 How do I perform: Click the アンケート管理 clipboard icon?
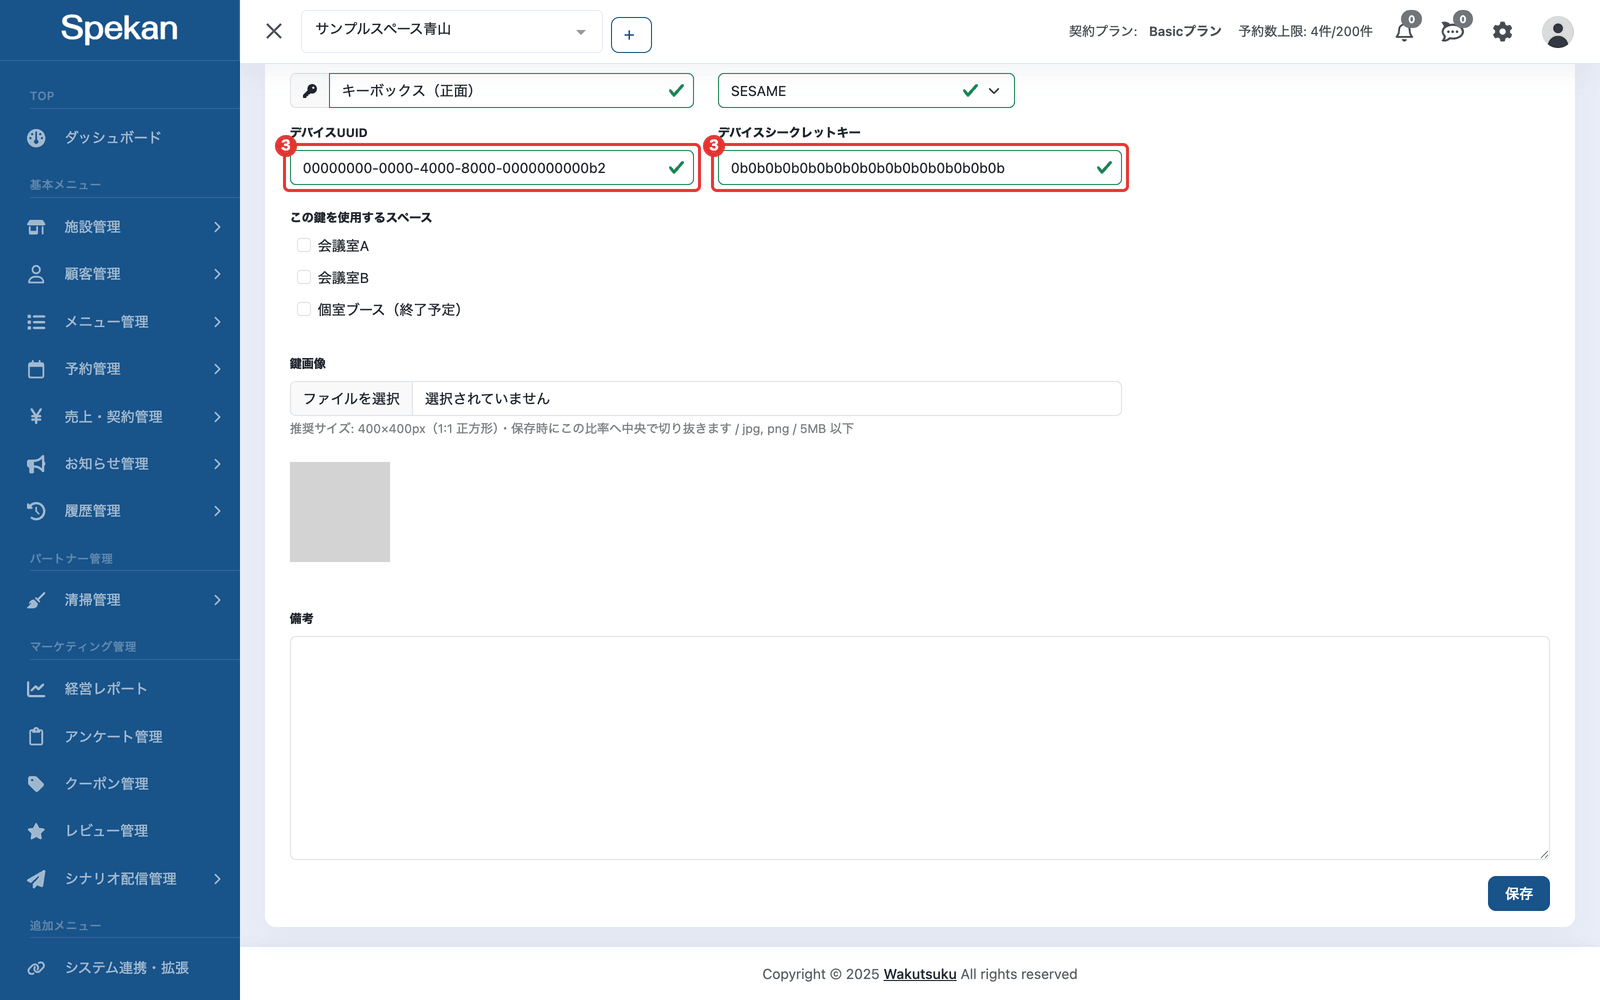click(36, 737)
